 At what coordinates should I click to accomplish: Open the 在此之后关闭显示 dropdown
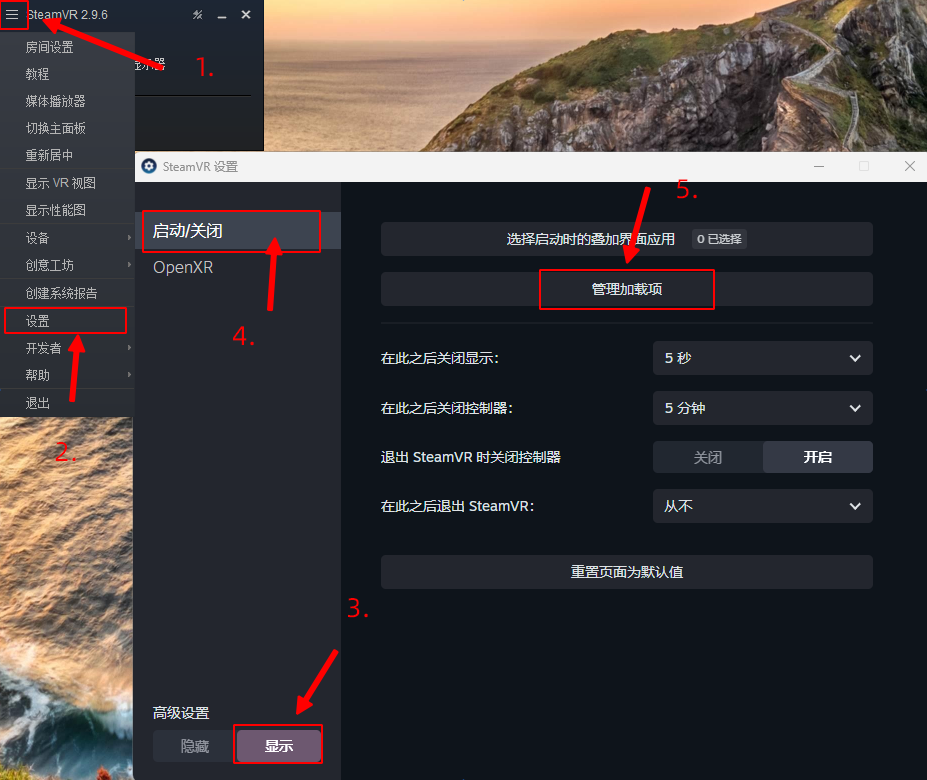point(762,358)
